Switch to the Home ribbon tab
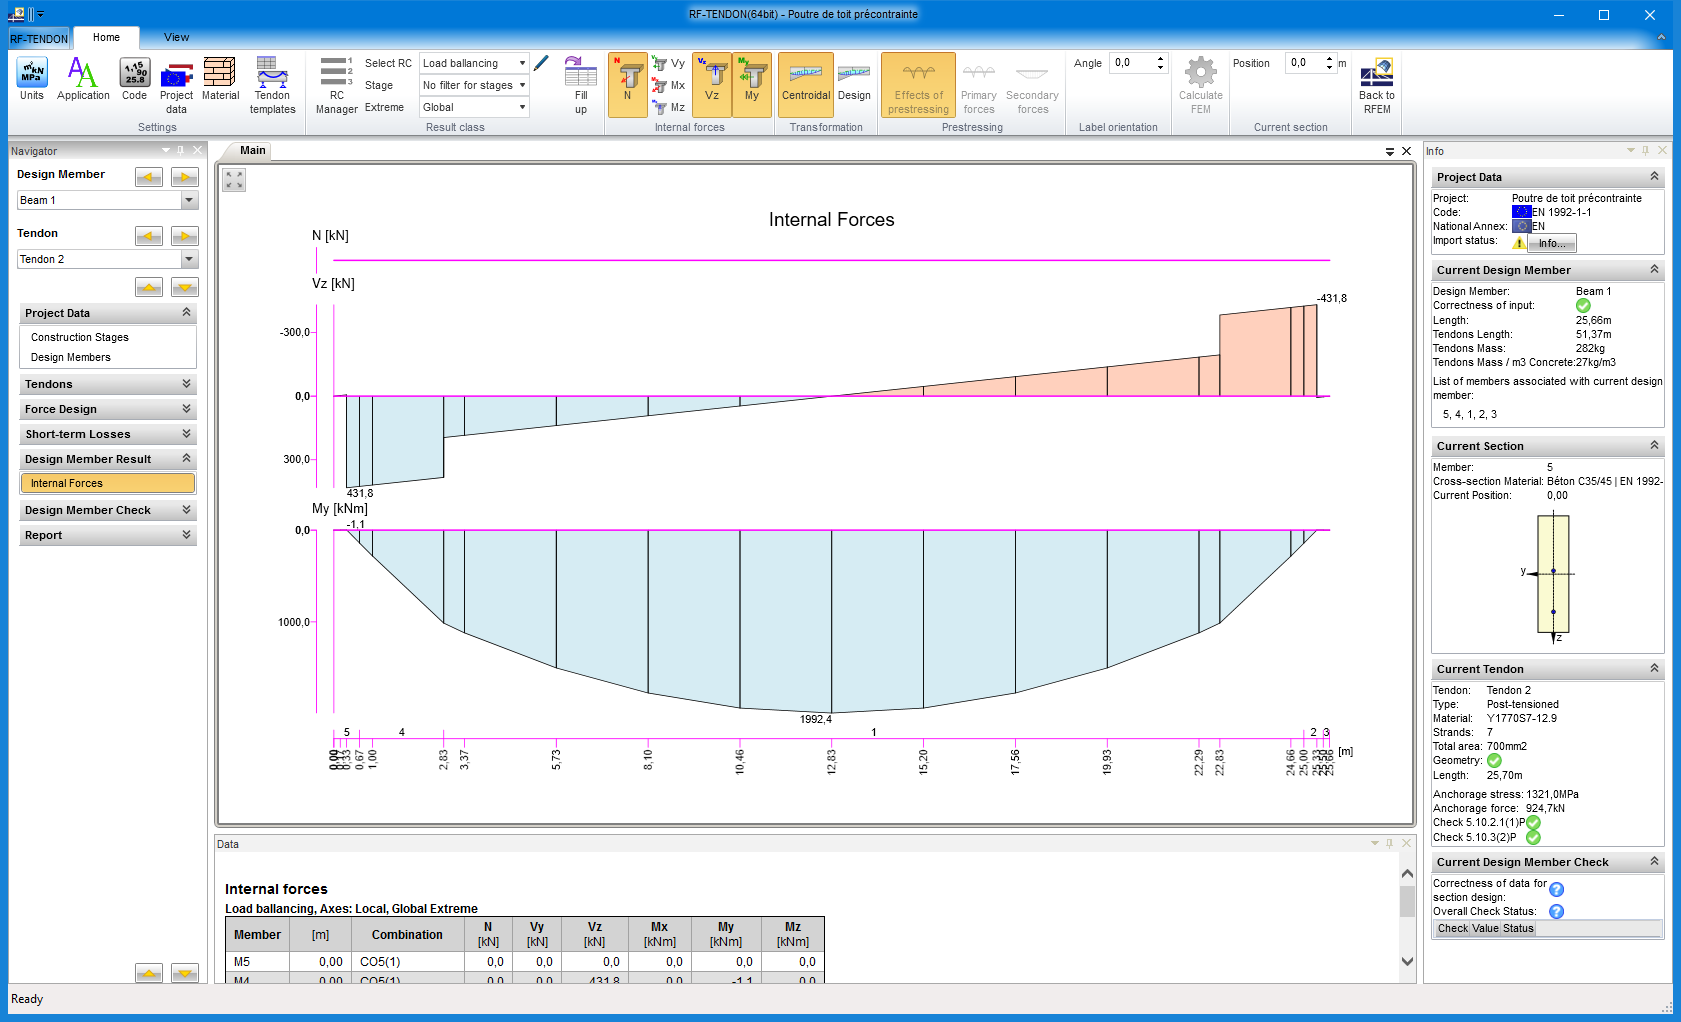The width and height of the screenshot is (1681, 1022). [x=107, y=38]
